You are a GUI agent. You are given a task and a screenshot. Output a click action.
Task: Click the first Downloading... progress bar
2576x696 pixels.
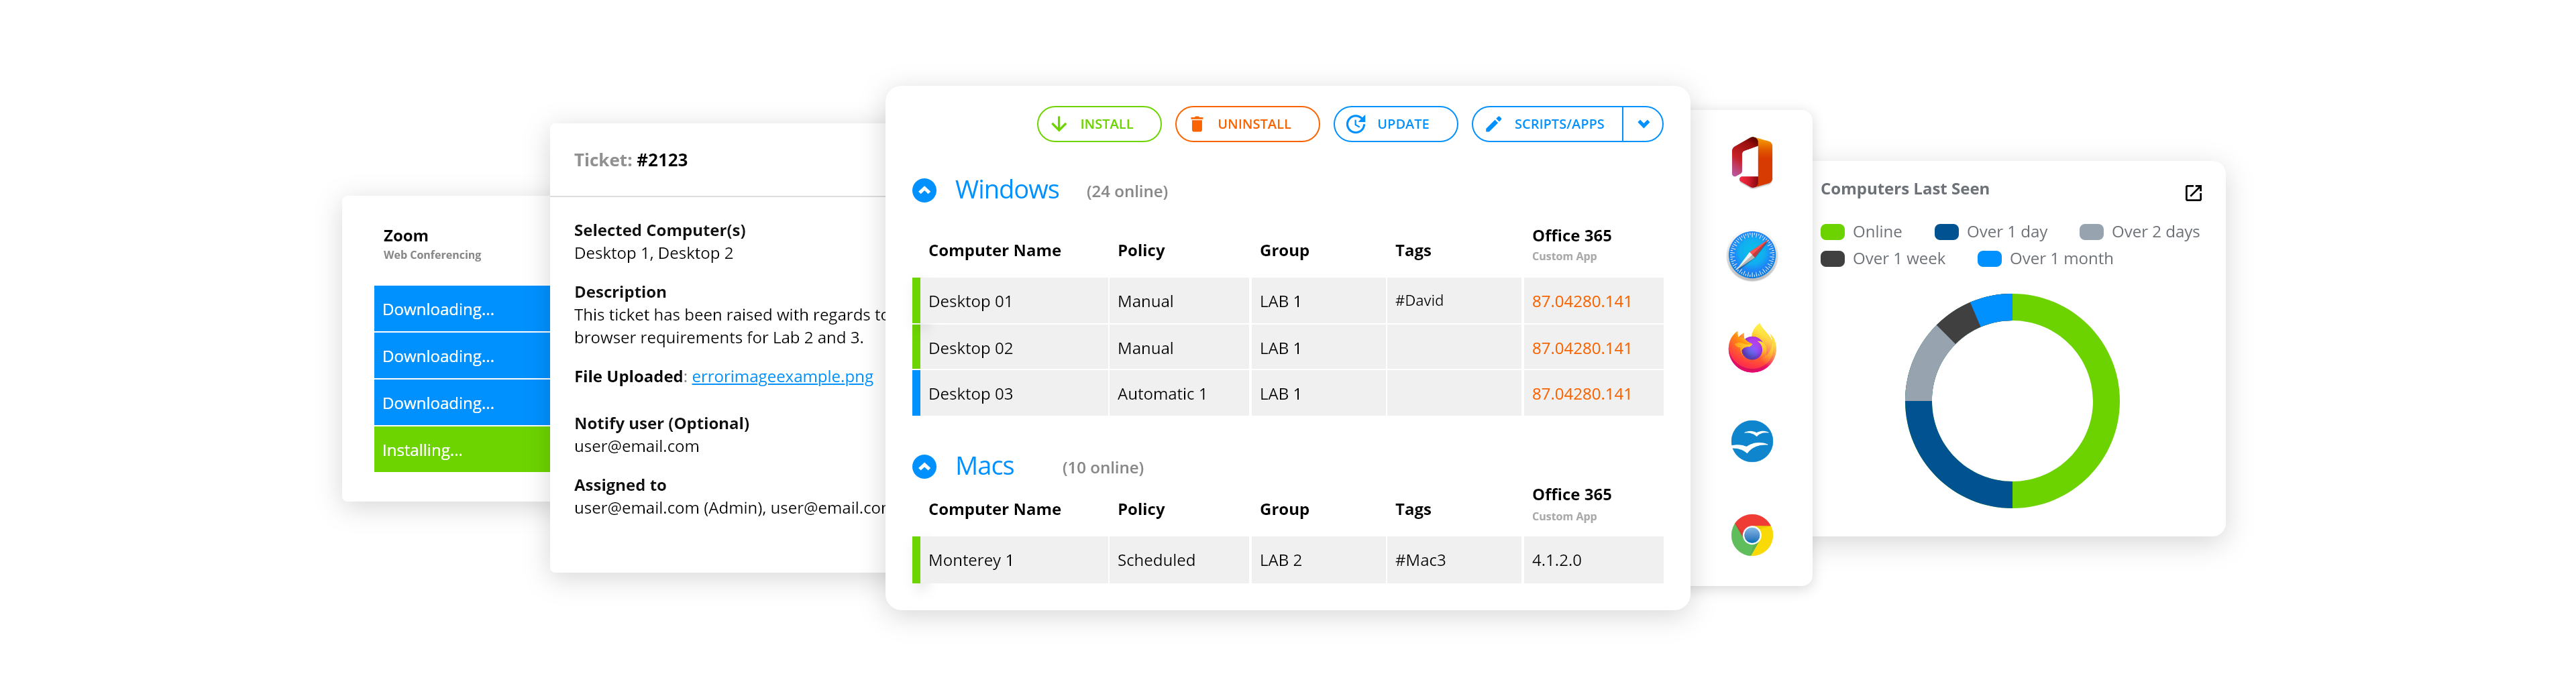point(462,309)
